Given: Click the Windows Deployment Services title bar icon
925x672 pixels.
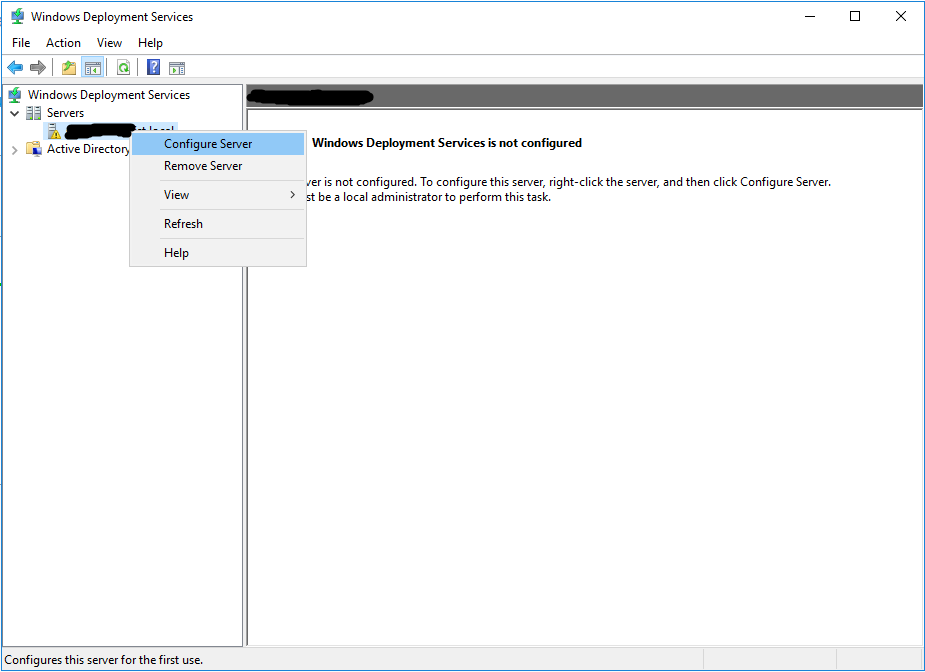Looking at the screenshot, I should tap(18, 17).
